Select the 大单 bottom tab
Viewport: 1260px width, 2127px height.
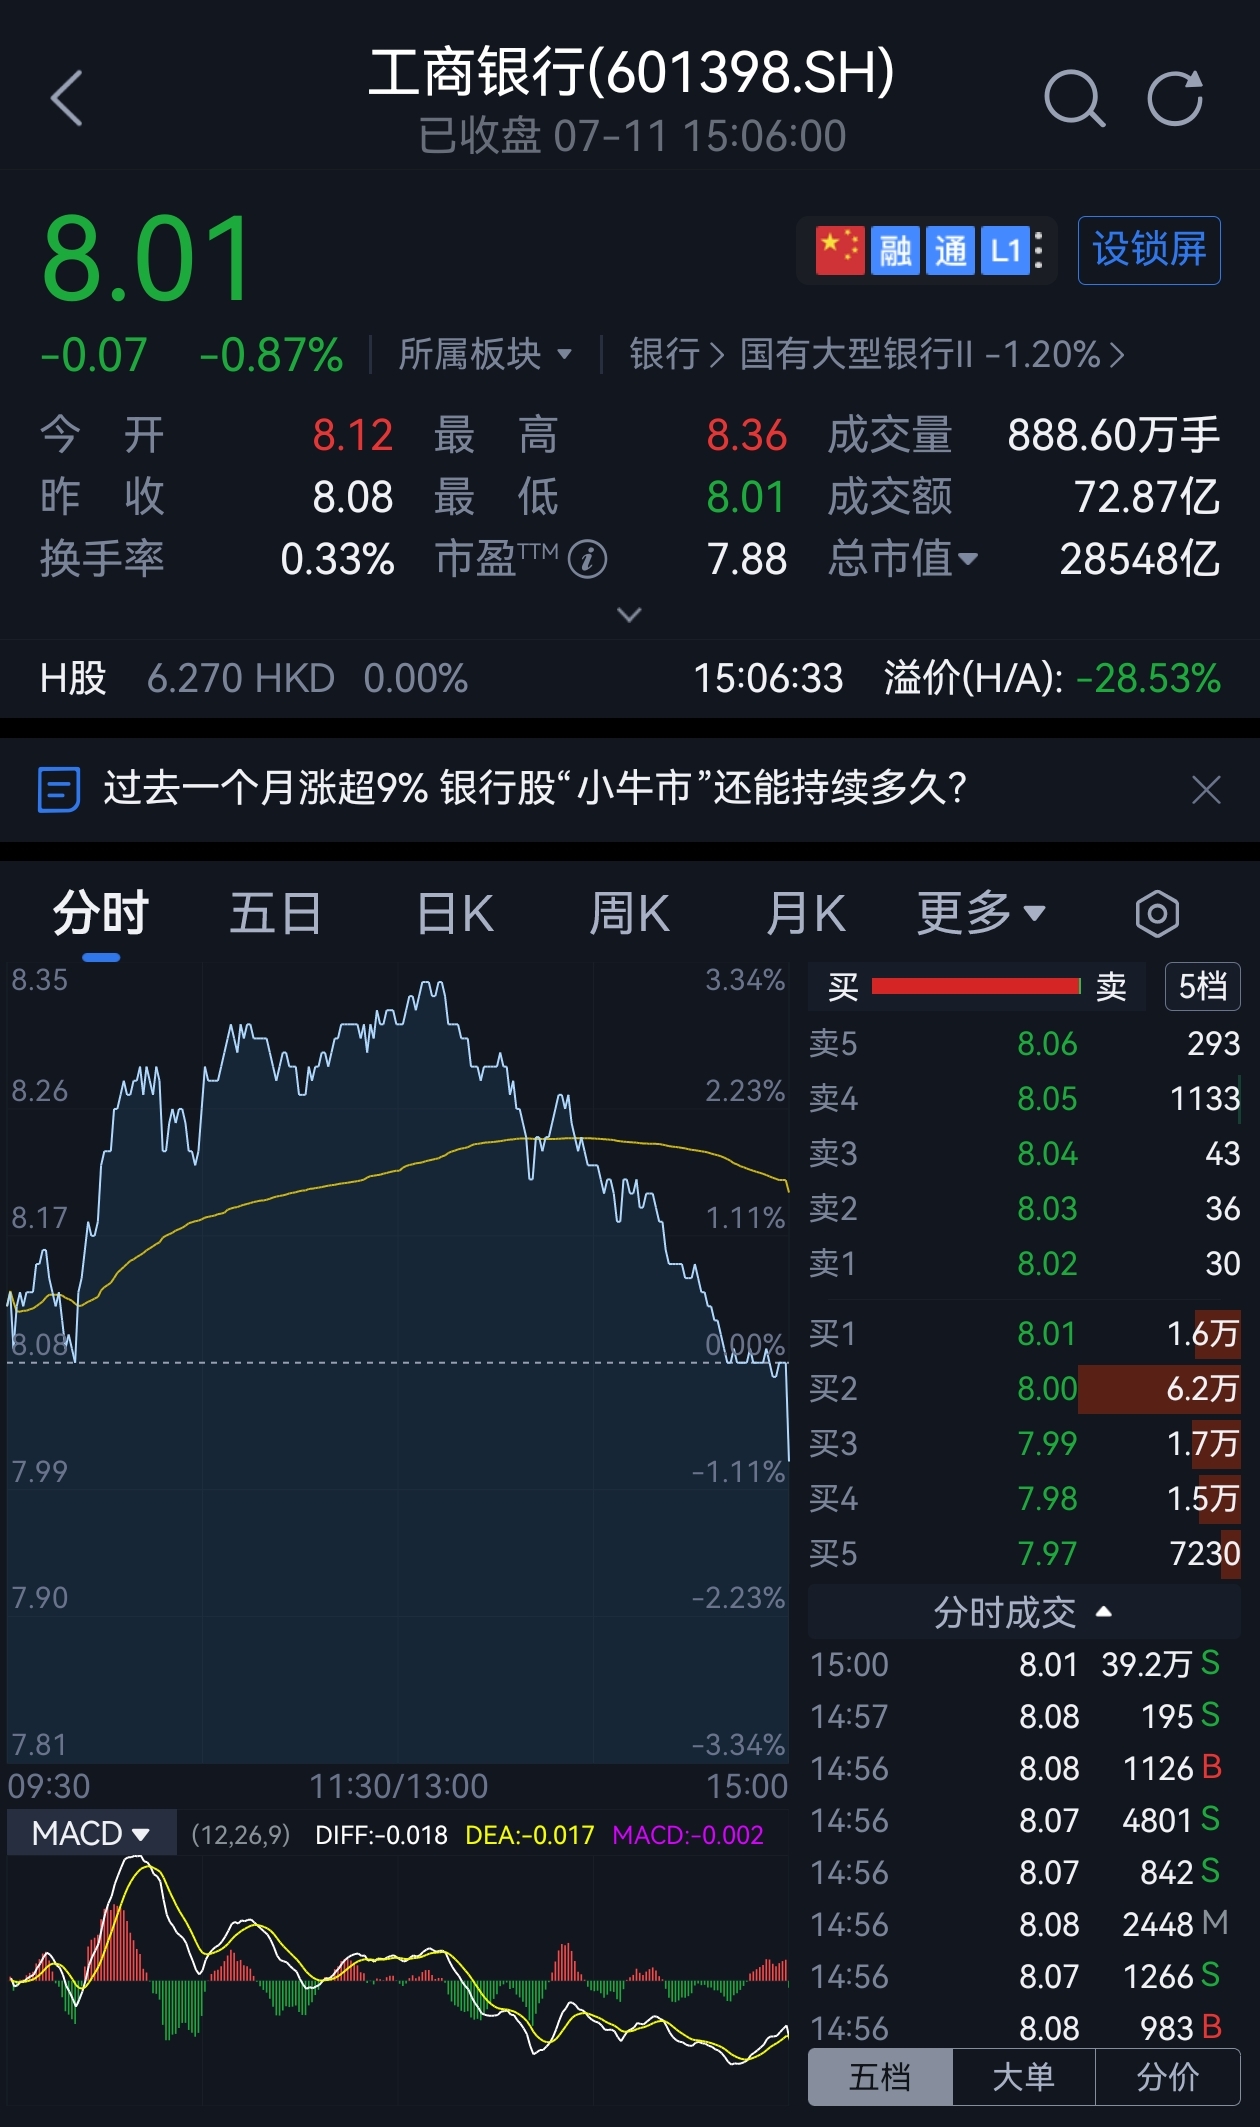coord(1024,2077)
